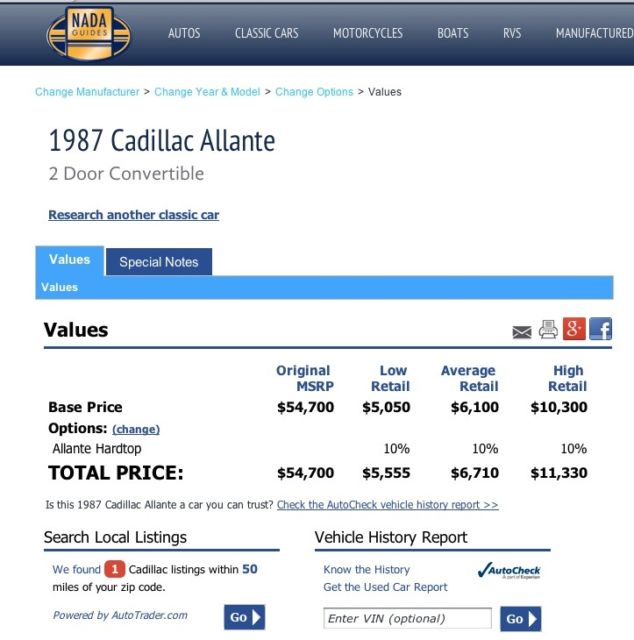Click the Enter VIN input field

(x=407, y=619)
